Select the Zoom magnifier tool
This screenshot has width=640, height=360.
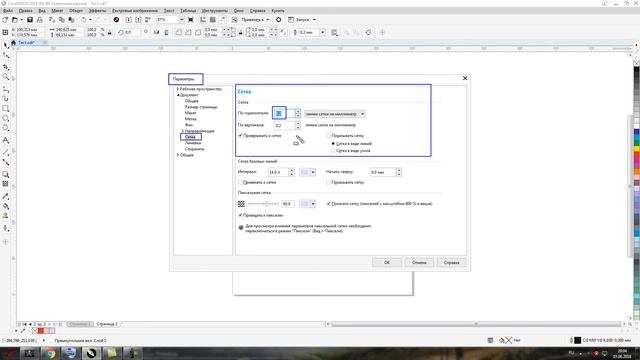6,77
